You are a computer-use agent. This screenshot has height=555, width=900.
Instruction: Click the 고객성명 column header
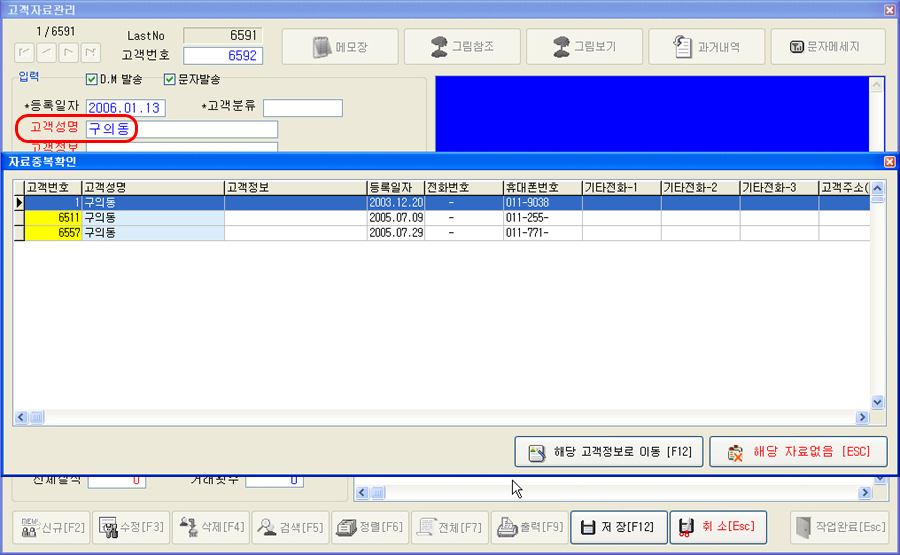(153, 188)
